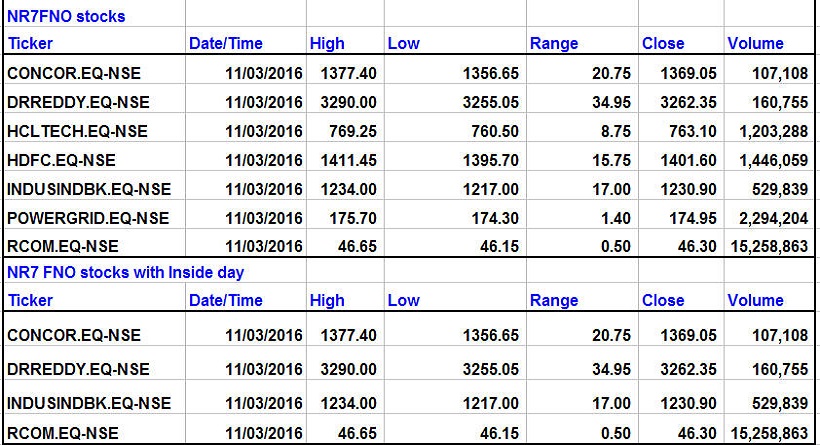Click HDFC close value 1401.60
This screenshot has width=820, height=445.
point(686,160)
